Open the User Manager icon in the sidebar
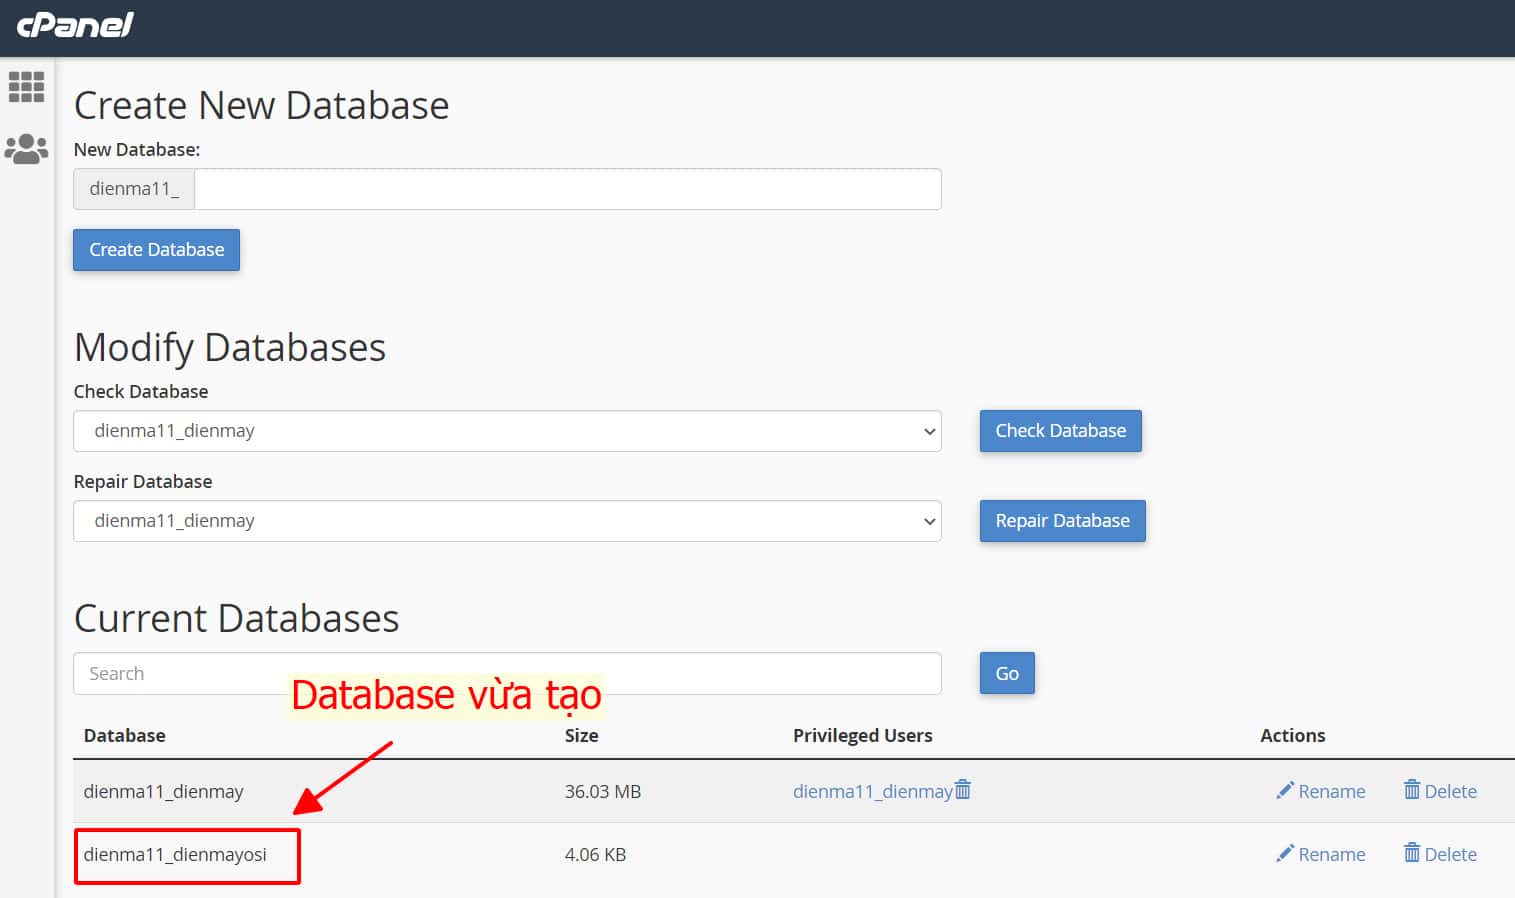The width and height of the screenshot is (1515, 898). 26,147
